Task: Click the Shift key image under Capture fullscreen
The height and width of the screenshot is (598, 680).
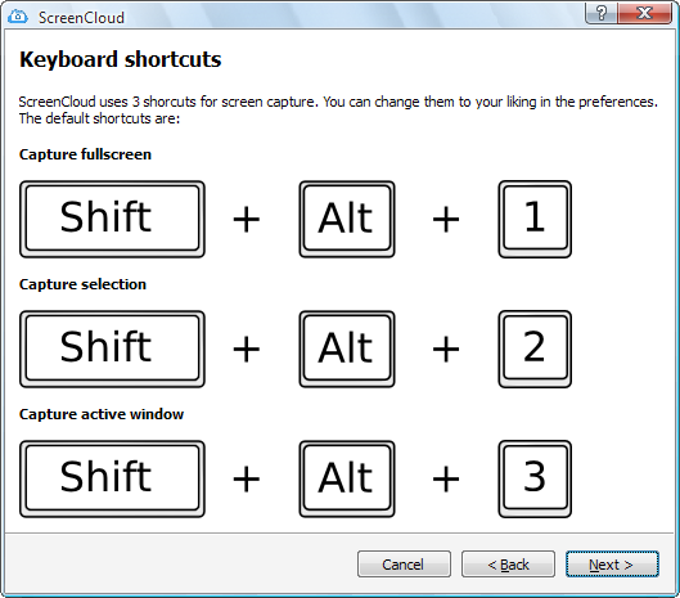Action: 112,219
